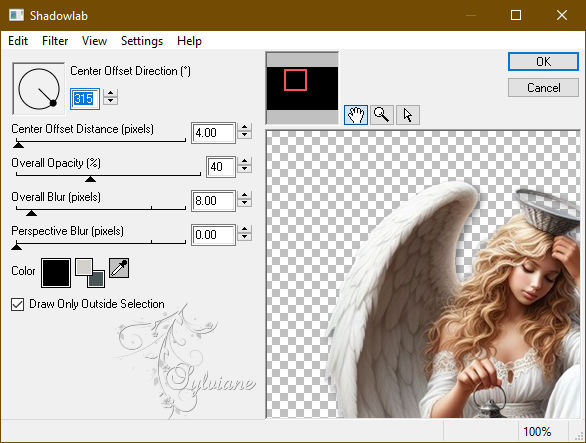Increase Center Offset Direction with up arrow
The image size is (586, 443).
point(110,93)
